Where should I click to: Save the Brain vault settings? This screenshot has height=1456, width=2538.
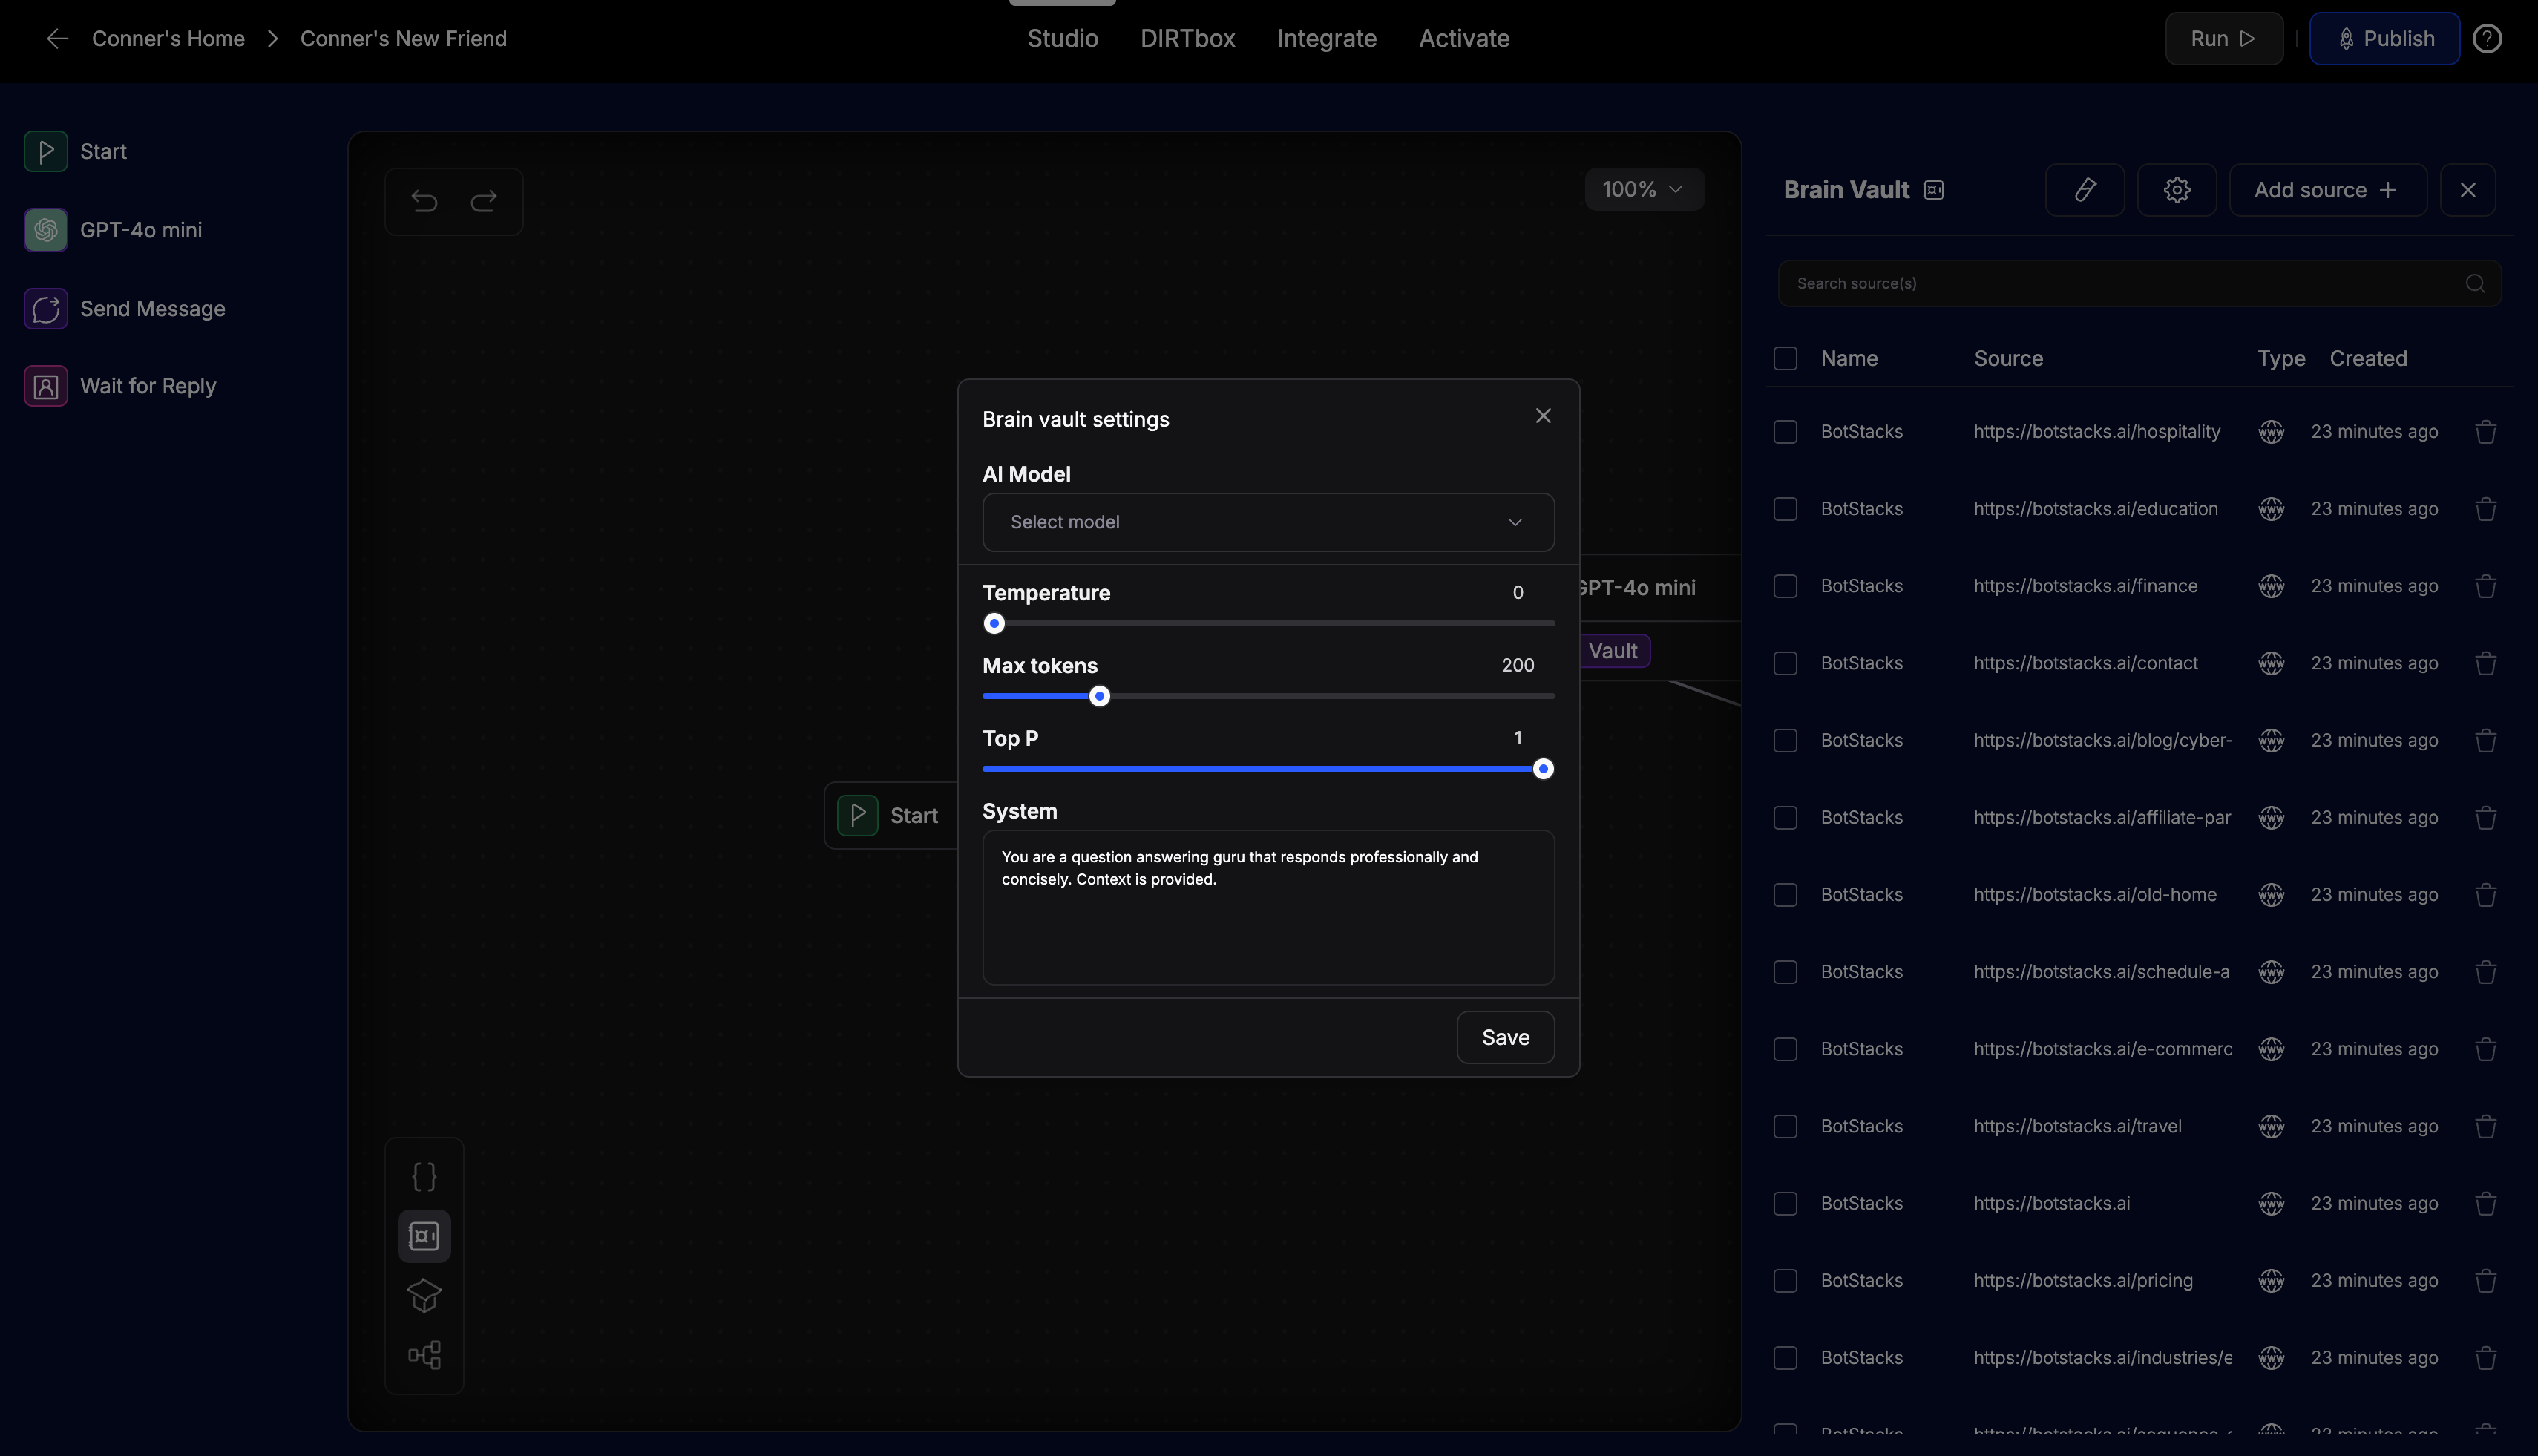tap(1505, 1037)
